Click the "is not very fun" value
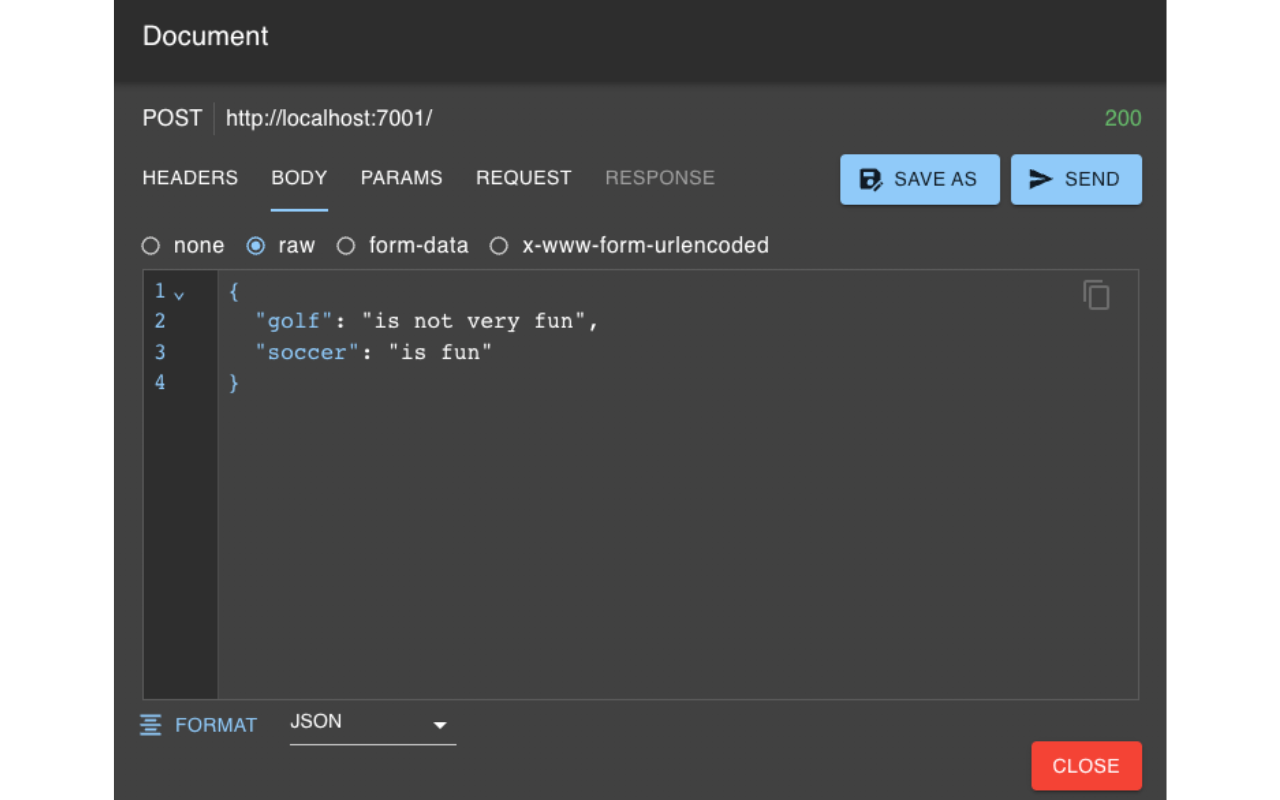 pyautogui.click(x=473, y=322)
